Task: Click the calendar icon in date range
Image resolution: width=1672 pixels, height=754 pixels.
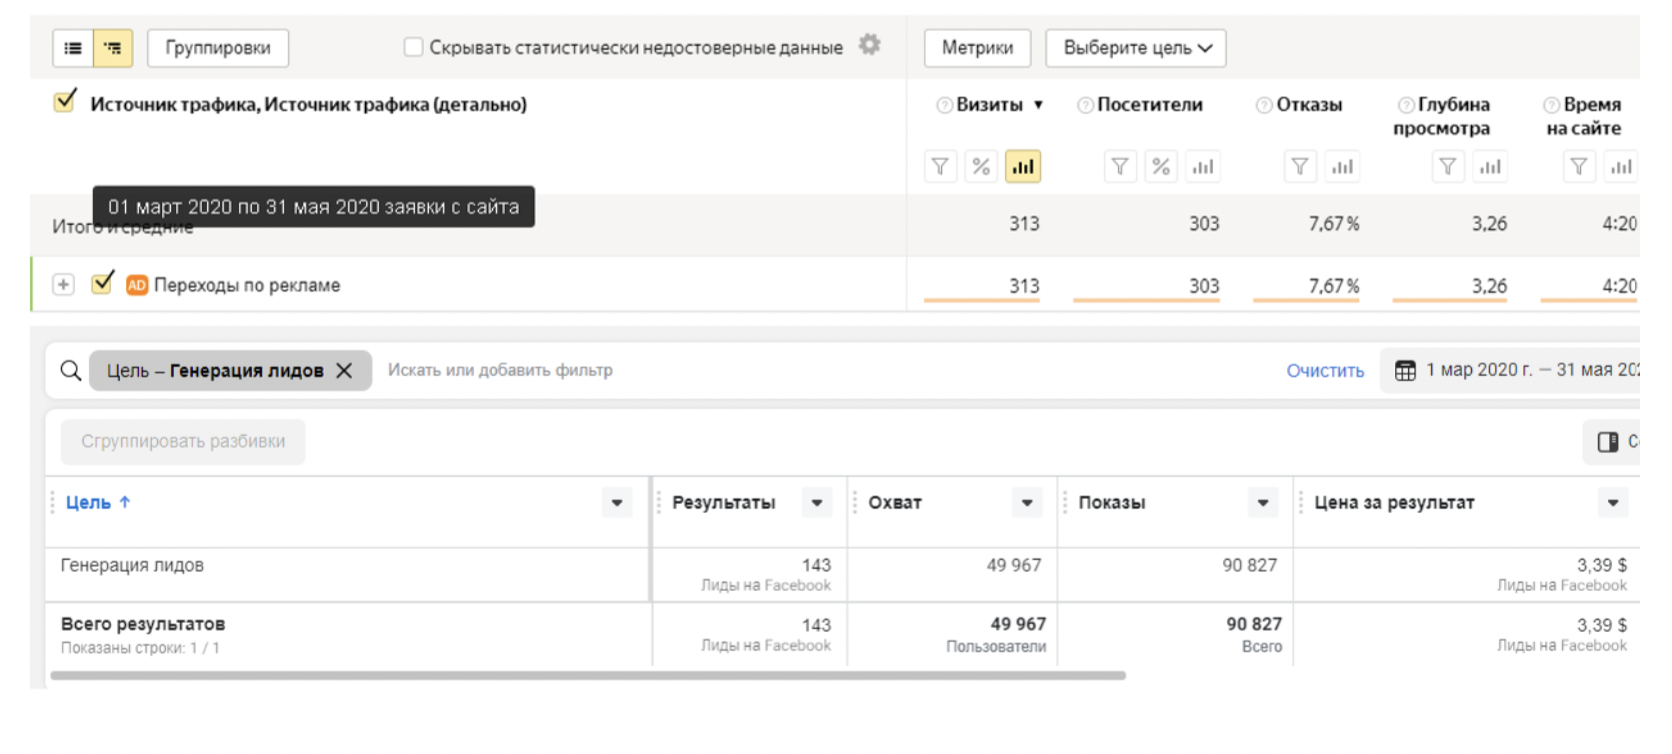Action: click(1405, 370)
